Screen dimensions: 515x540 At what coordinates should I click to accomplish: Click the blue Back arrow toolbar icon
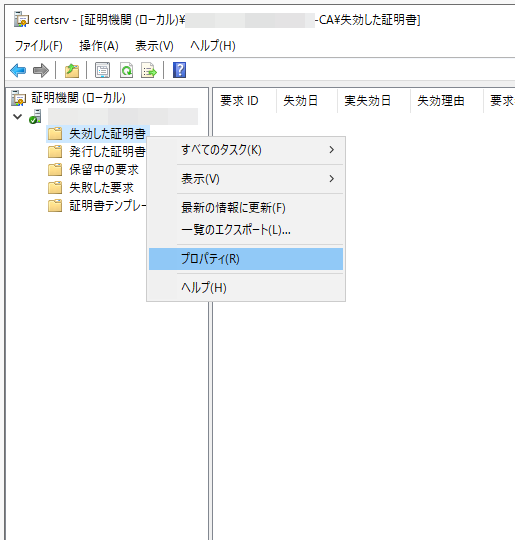click(18, 71)
